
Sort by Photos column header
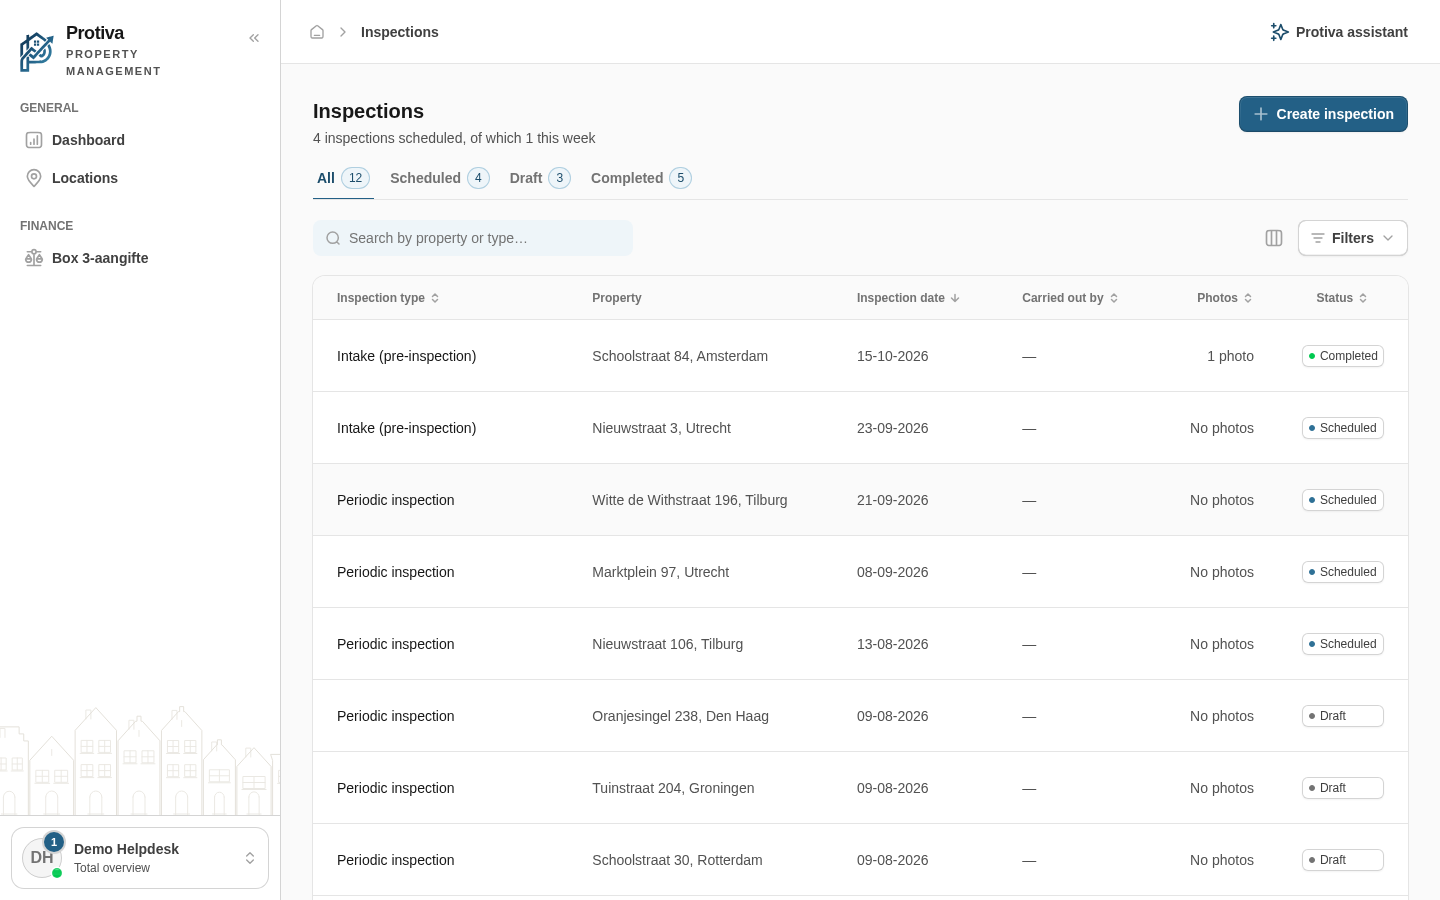tap(1225, 298)
